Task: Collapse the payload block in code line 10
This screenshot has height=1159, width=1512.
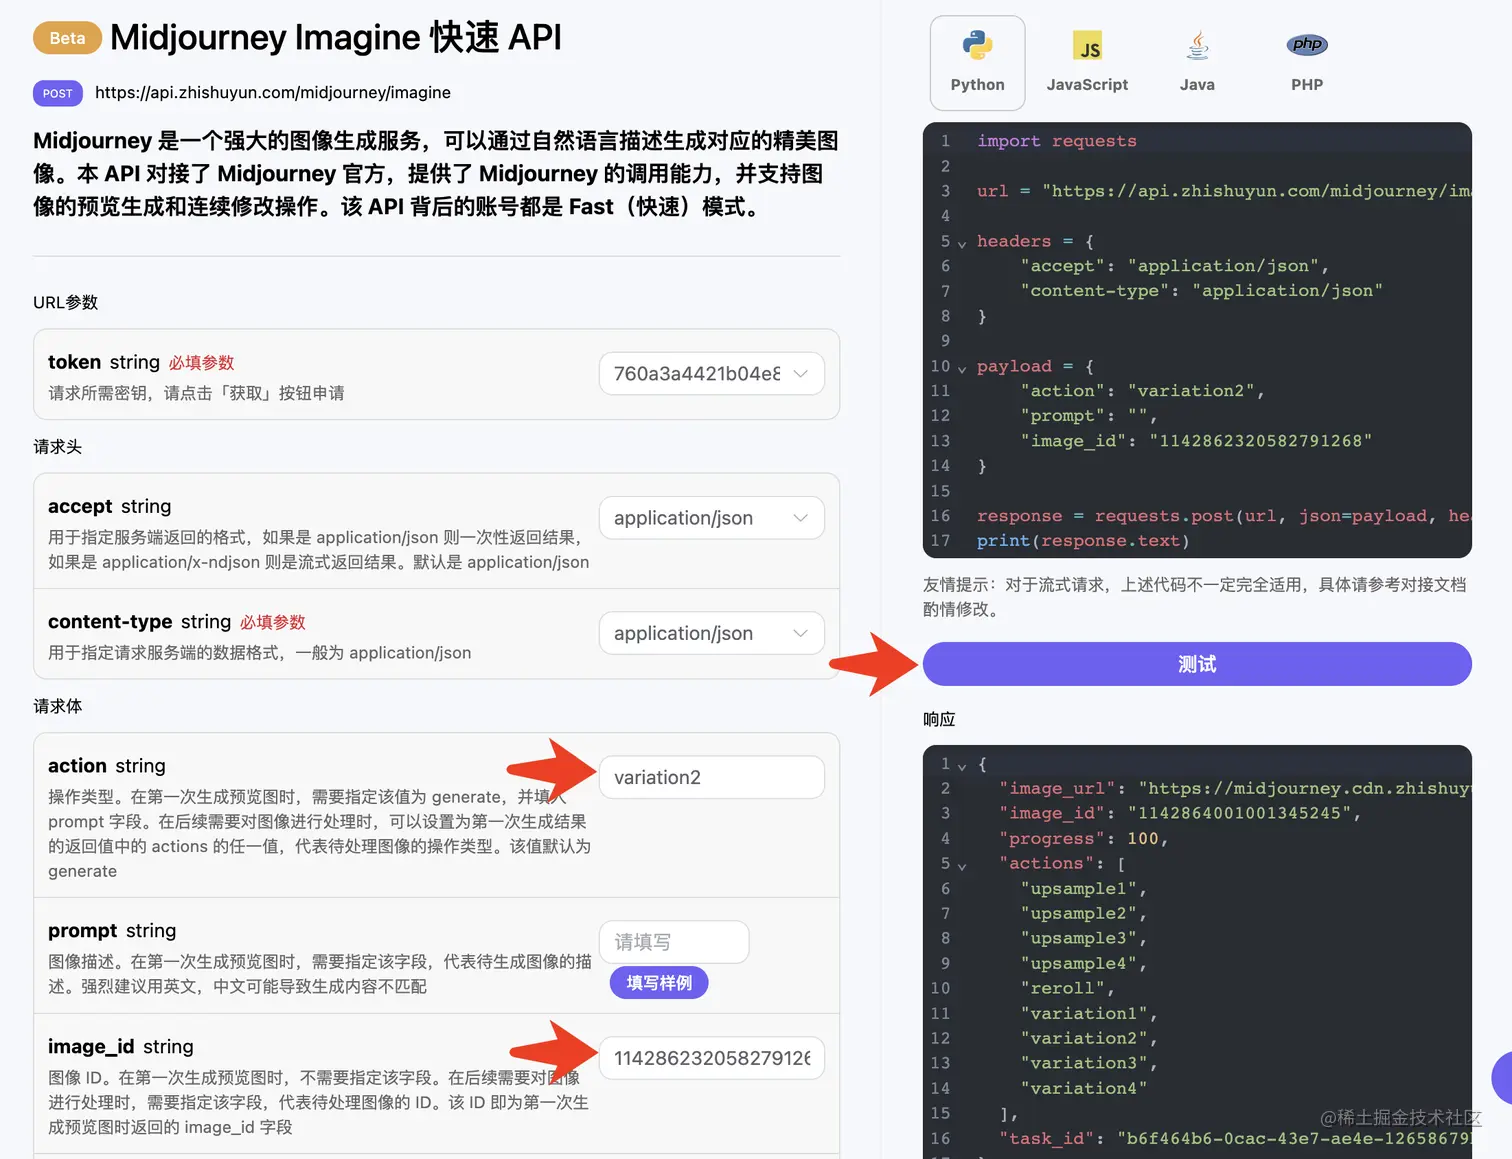Action: coord(962,368)
